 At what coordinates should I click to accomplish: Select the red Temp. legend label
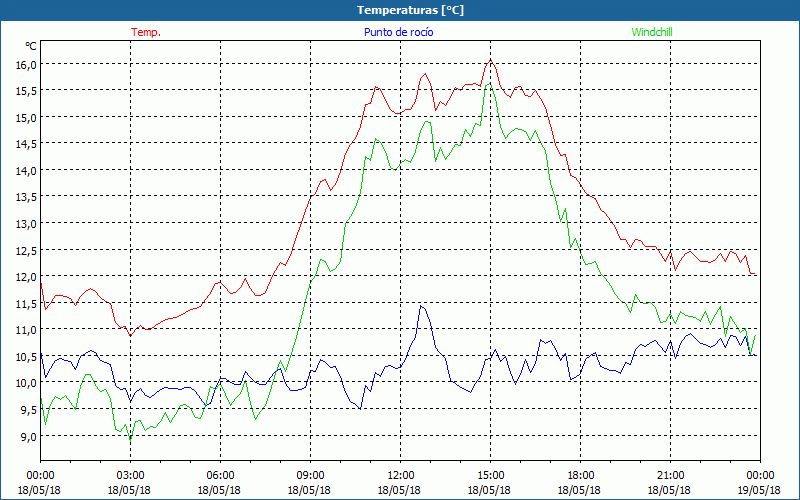146,32
